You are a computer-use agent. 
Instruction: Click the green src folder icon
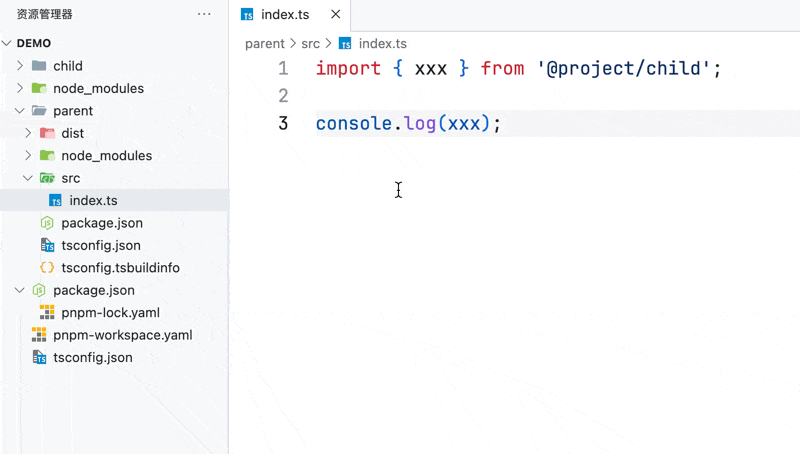47,178
